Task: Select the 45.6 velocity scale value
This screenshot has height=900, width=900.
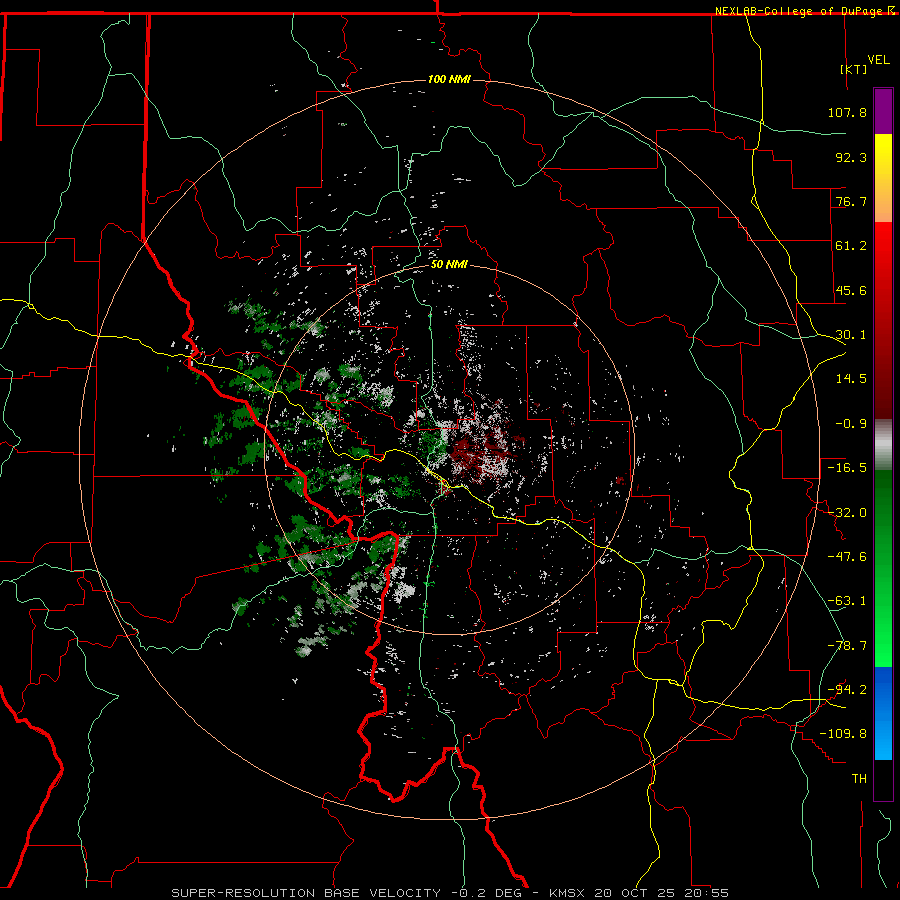Action: tap(851, 290)
